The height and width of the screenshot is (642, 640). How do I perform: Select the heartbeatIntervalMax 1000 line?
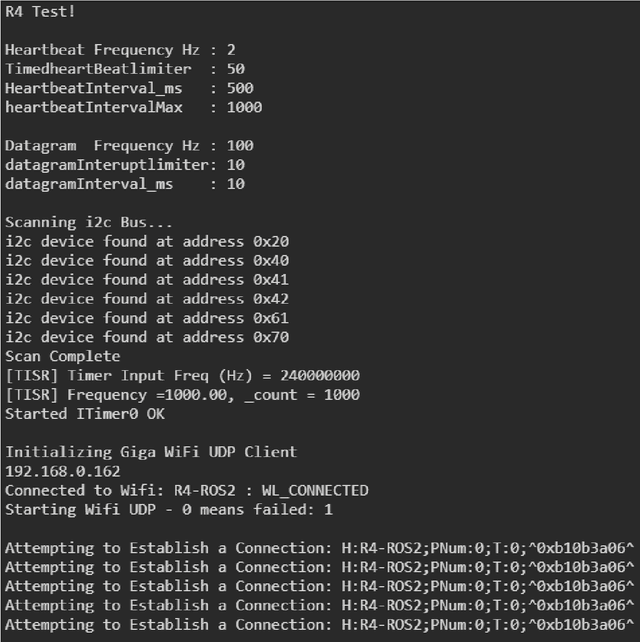(x=133, y=107)
